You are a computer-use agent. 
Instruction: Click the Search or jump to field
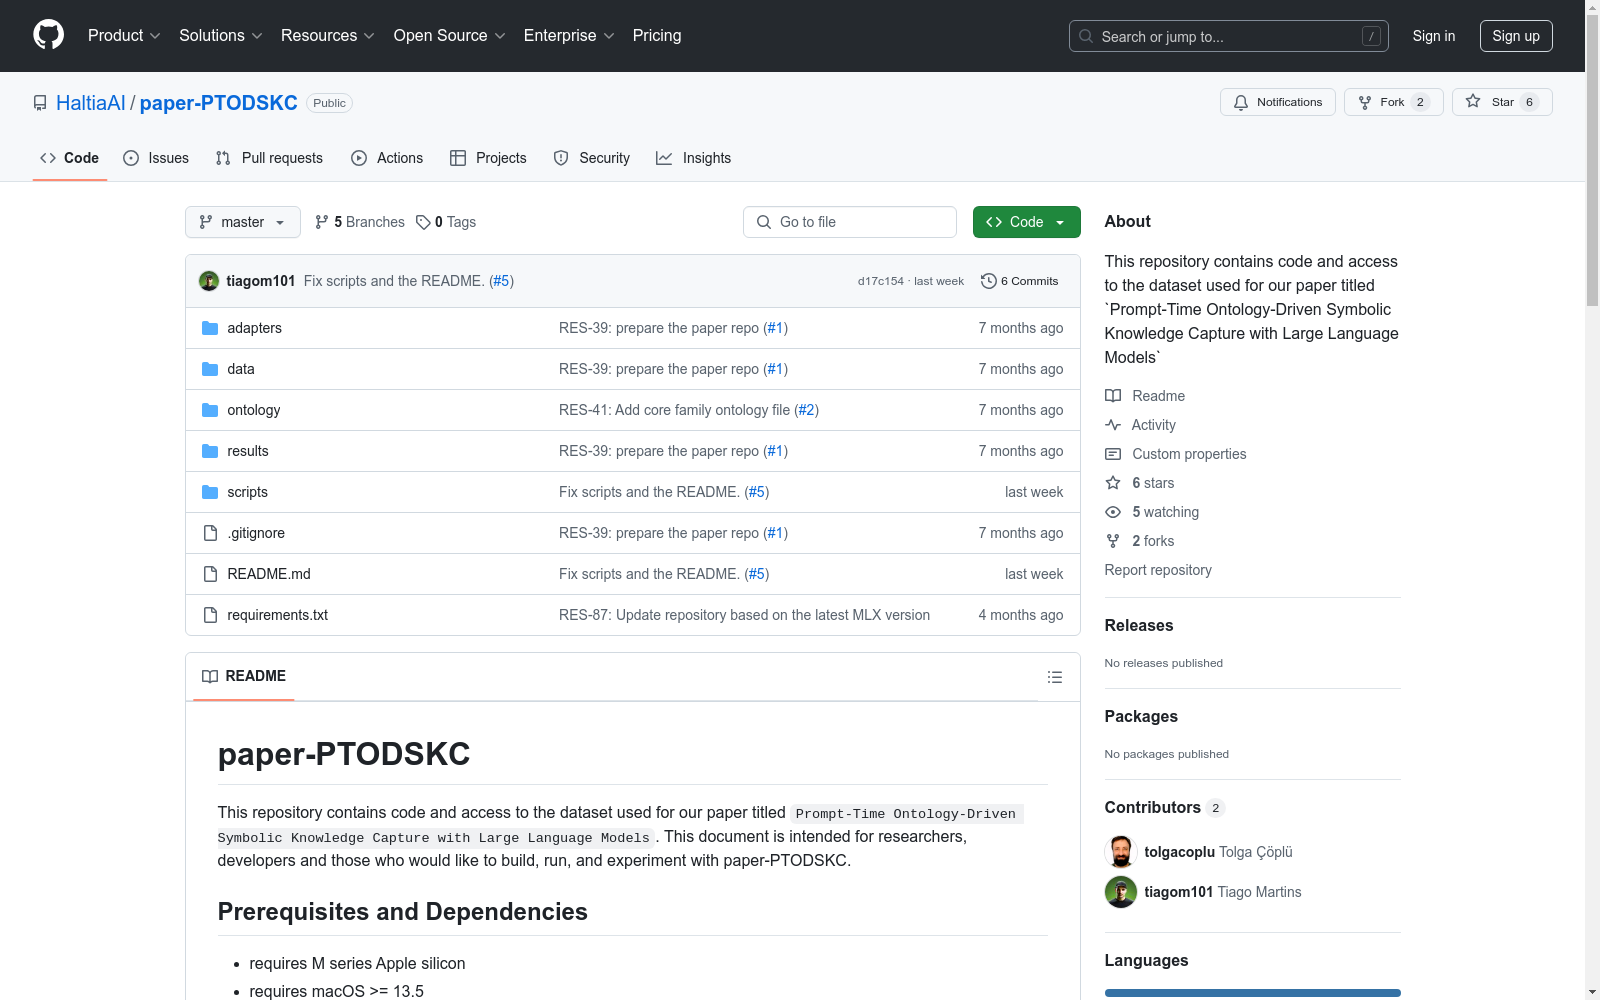pyautogui.click(x=1229, y=36)
